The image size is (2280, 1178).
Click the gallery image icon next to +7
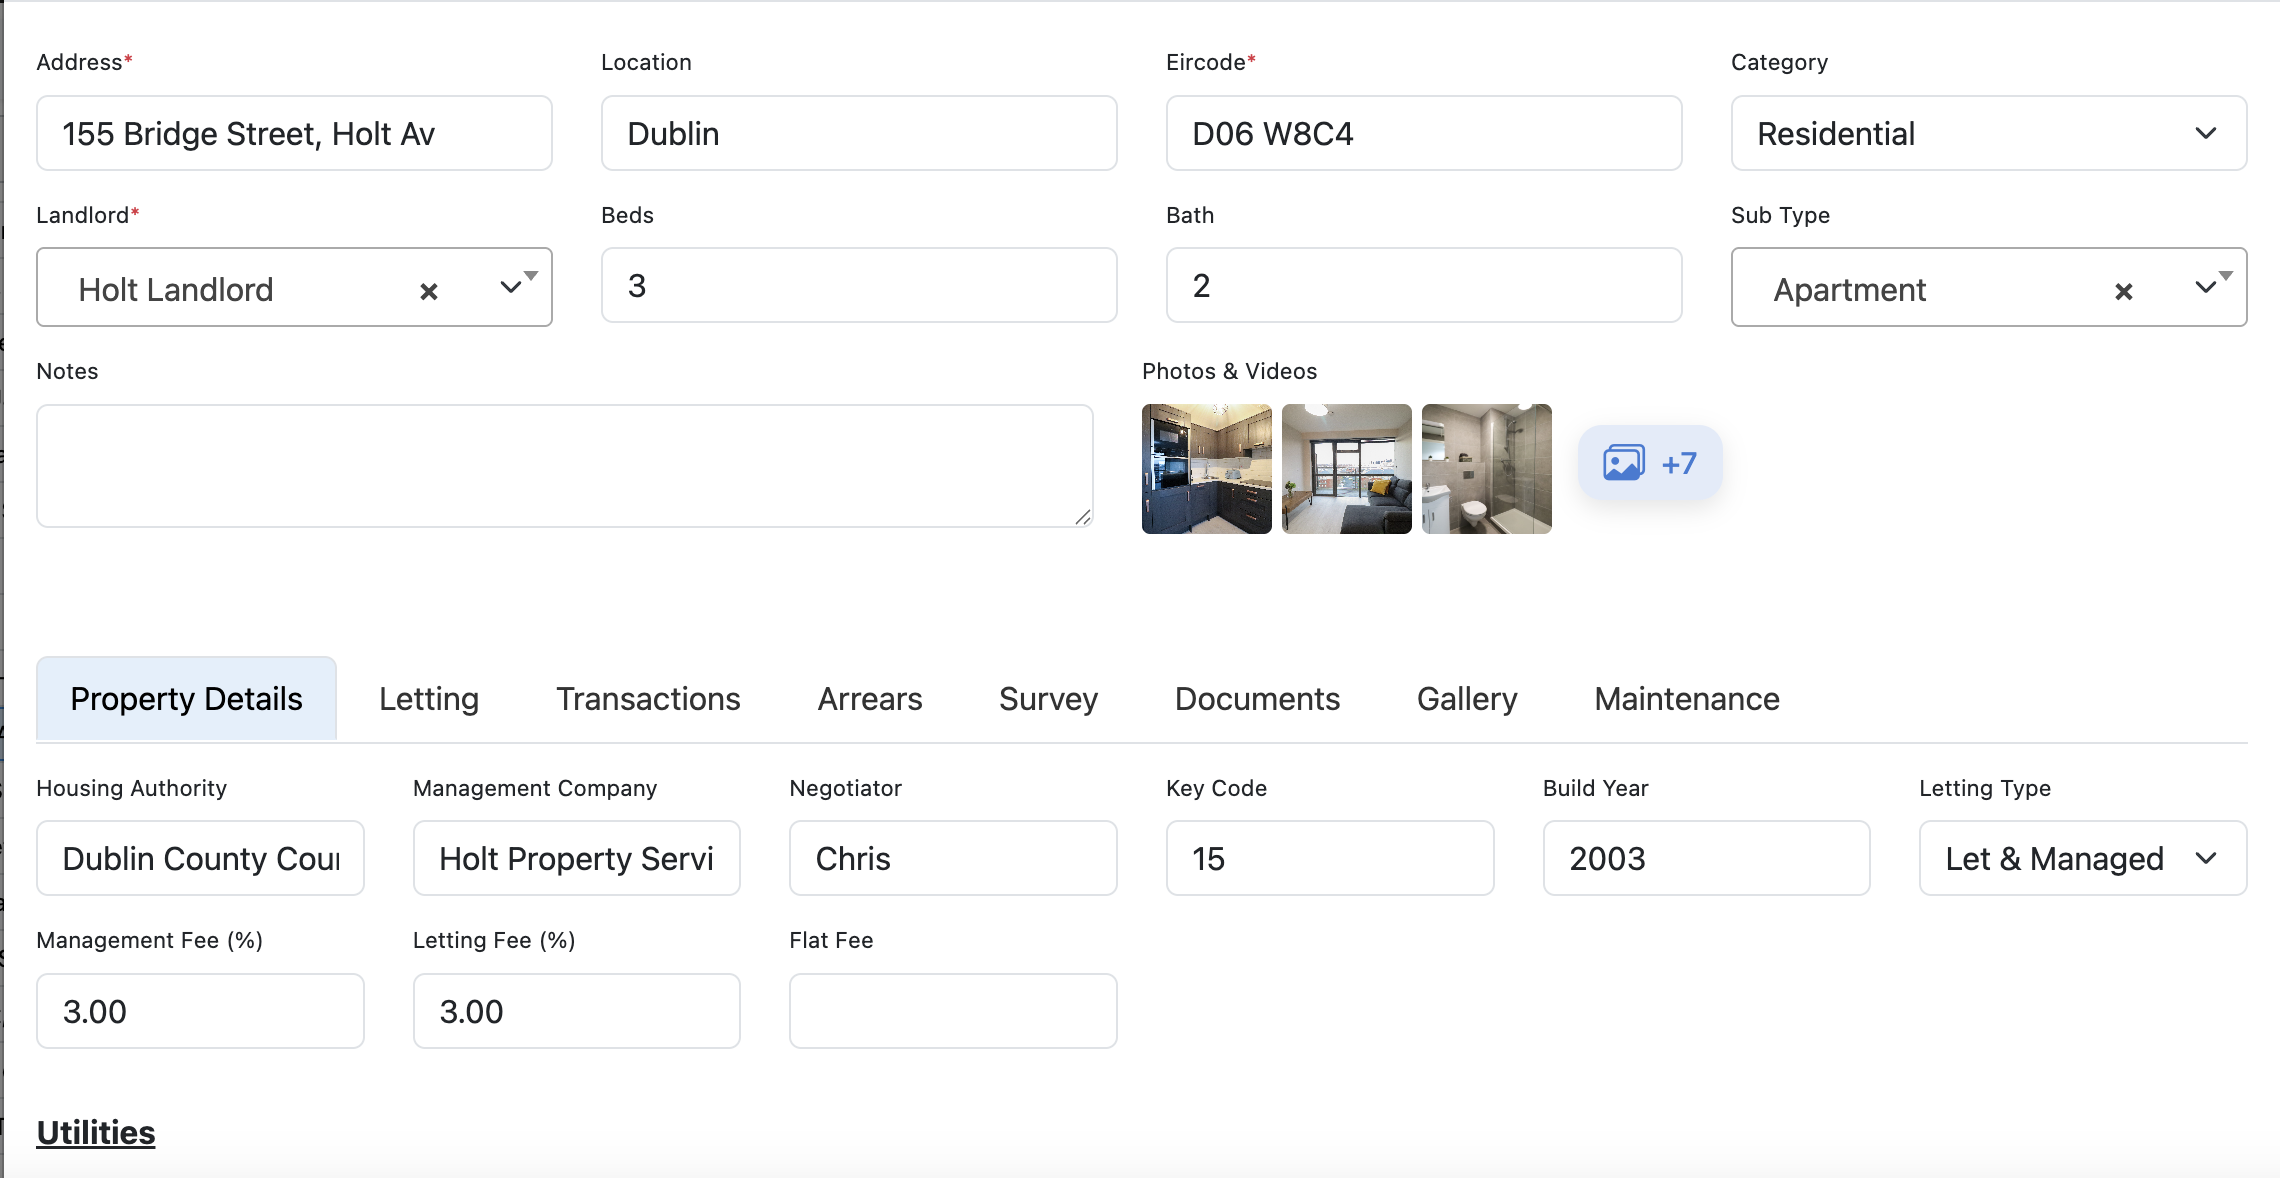1625,462
